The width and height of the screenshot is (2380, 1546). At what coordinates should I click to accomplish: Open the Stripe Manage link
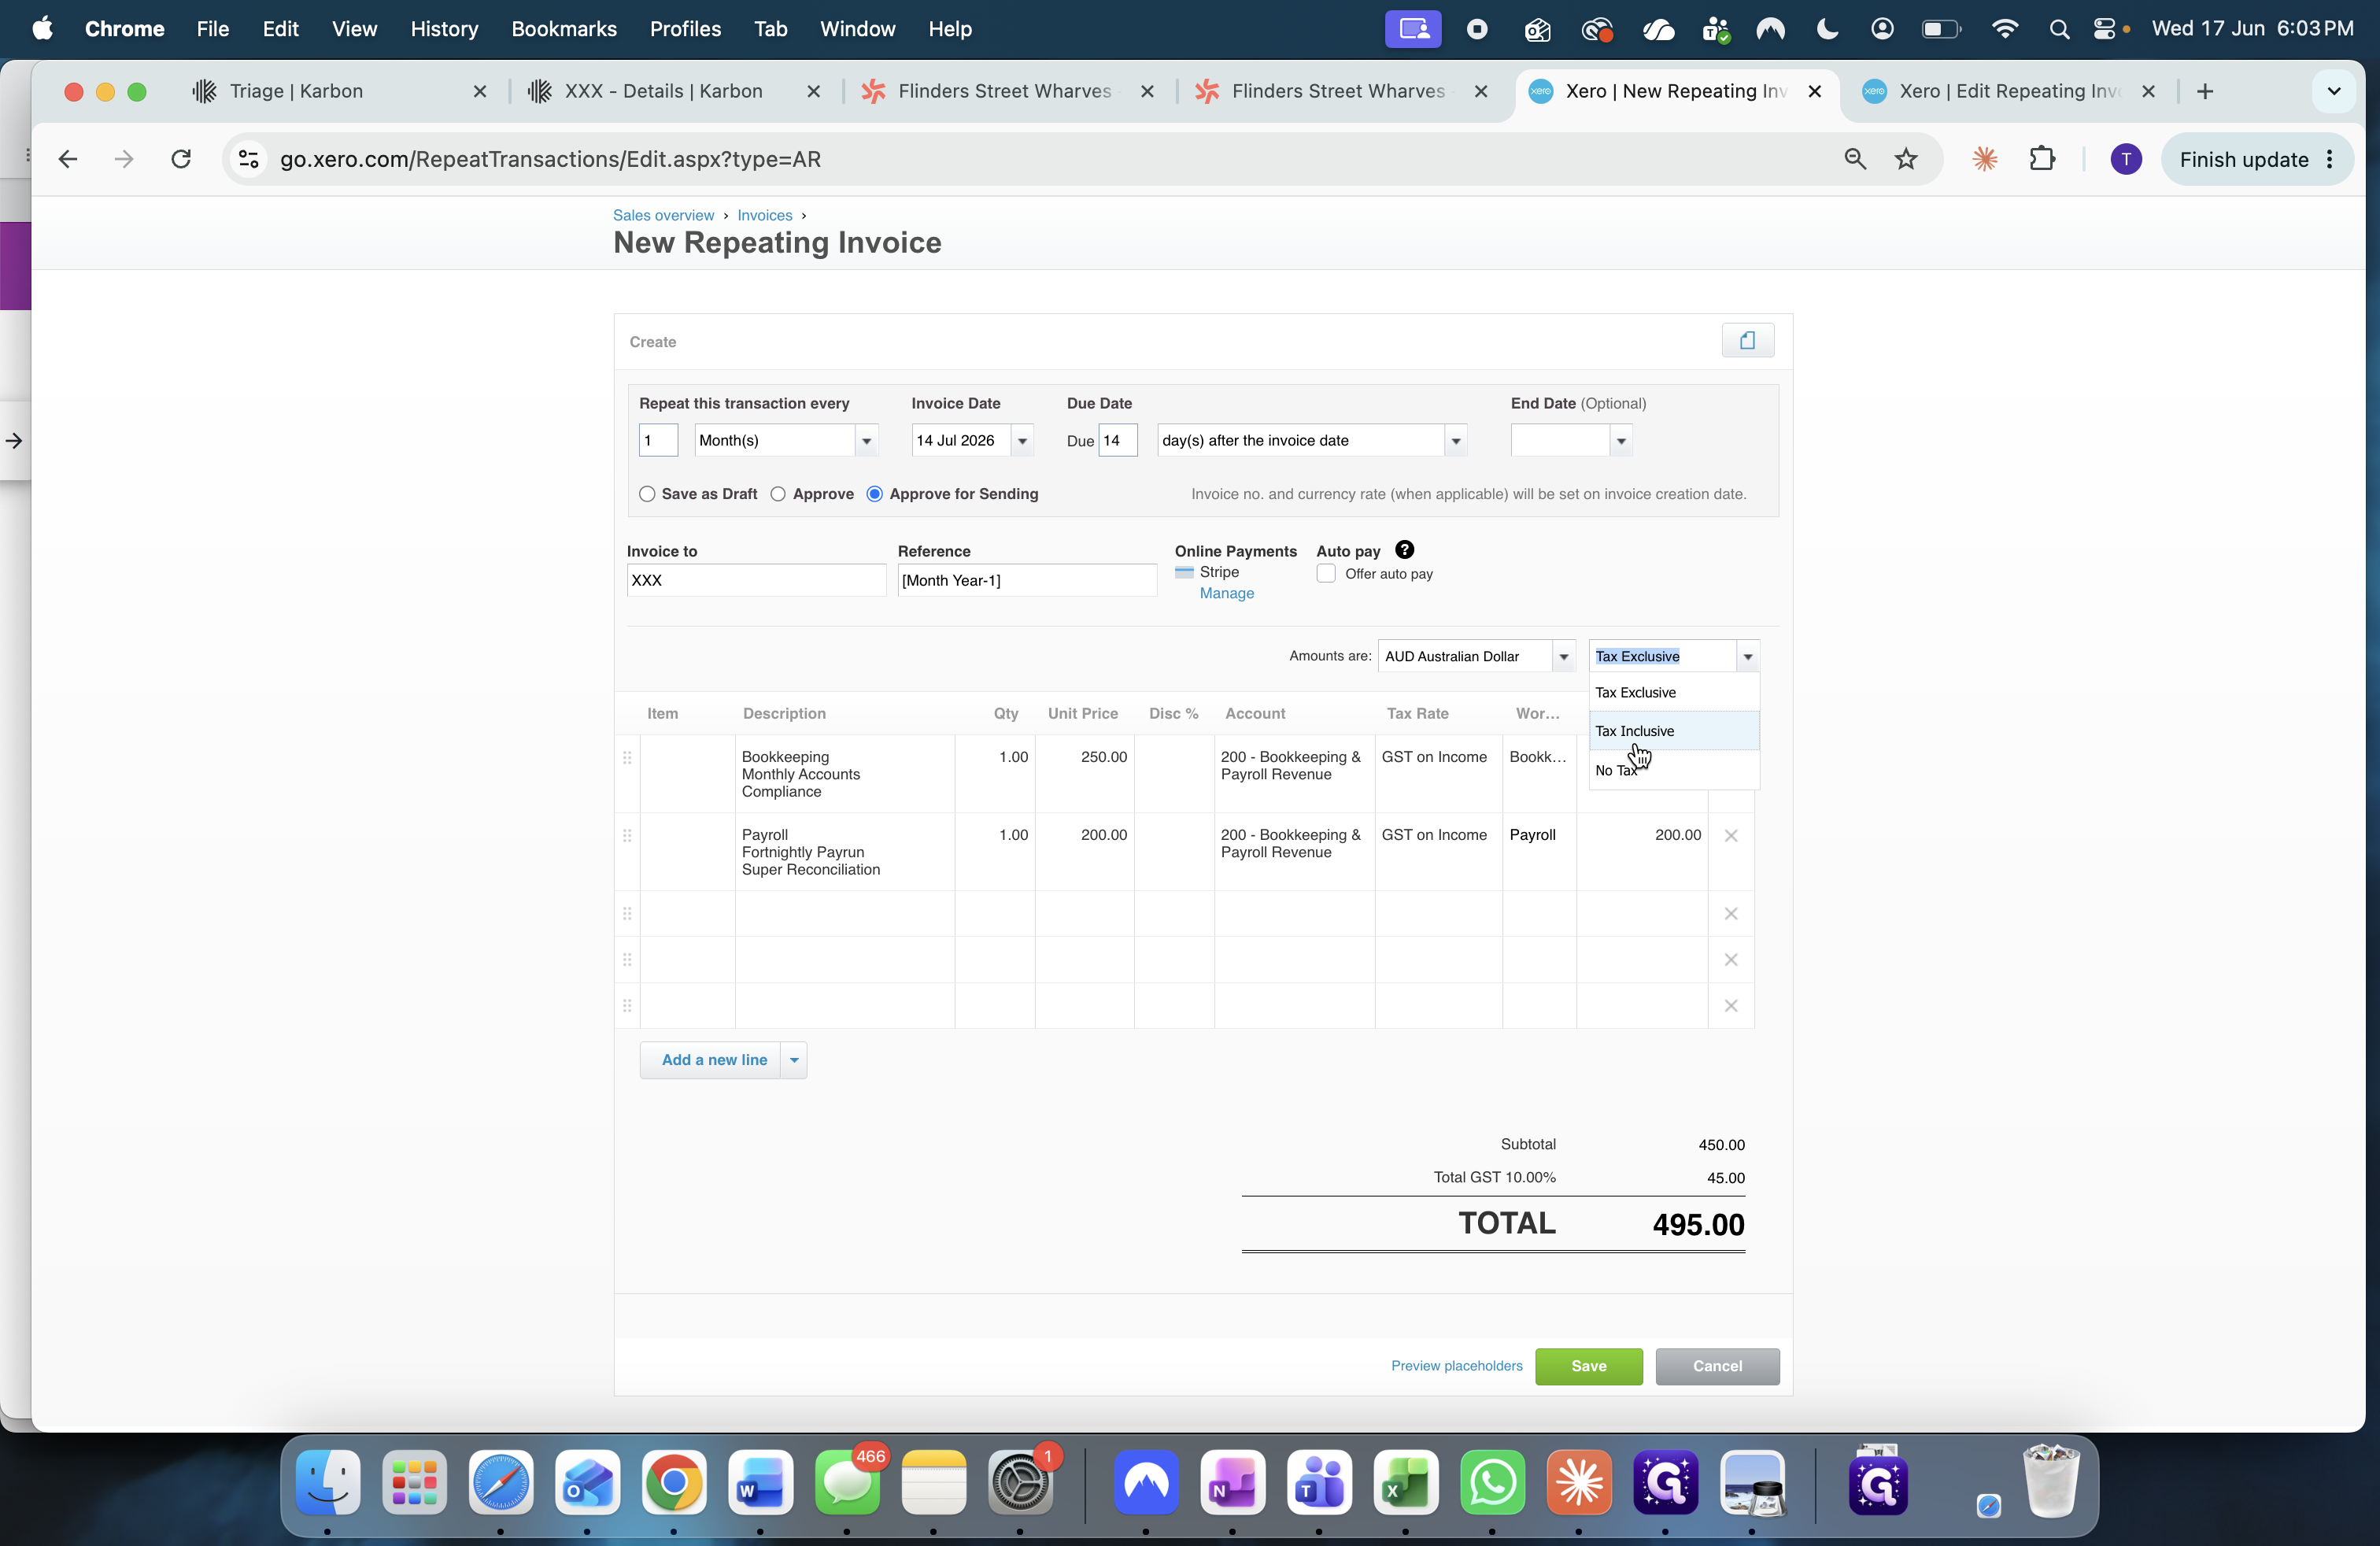point(1227,593)
